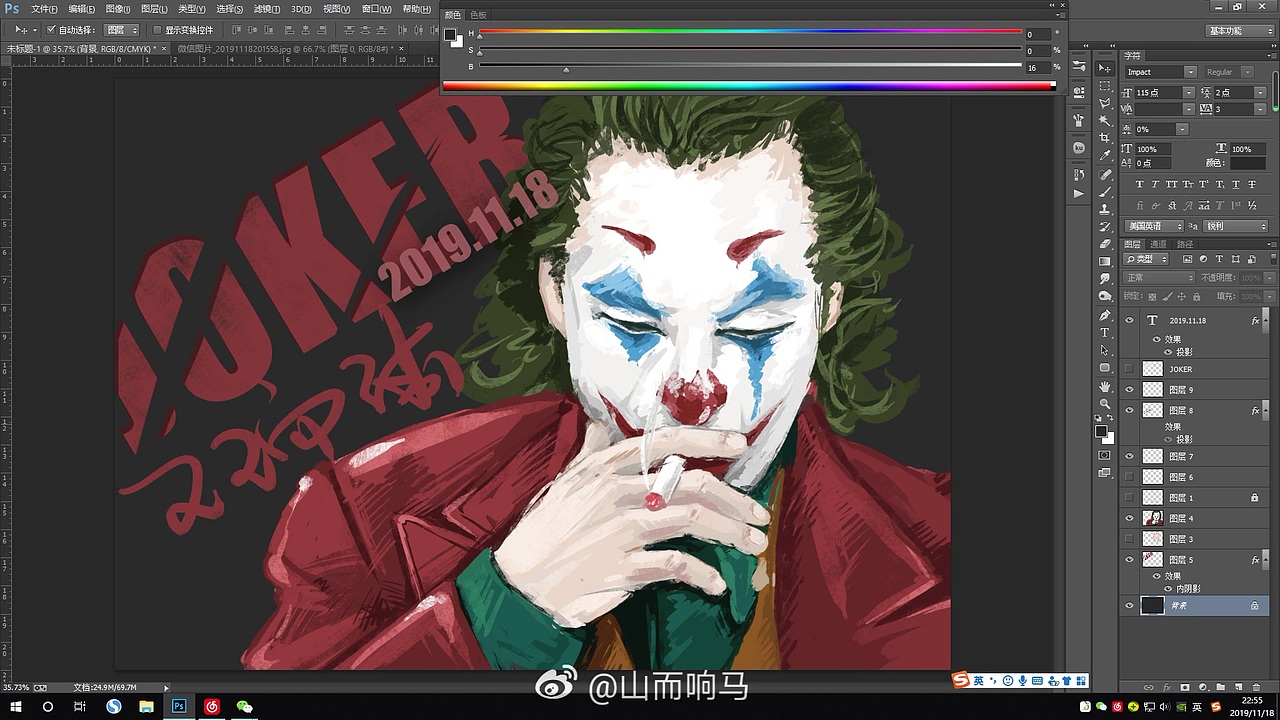Viewport: 1280px width, 720px height.
Task: Open the 正常 blend mode dropdown
Action: [x=1159, y=278]
